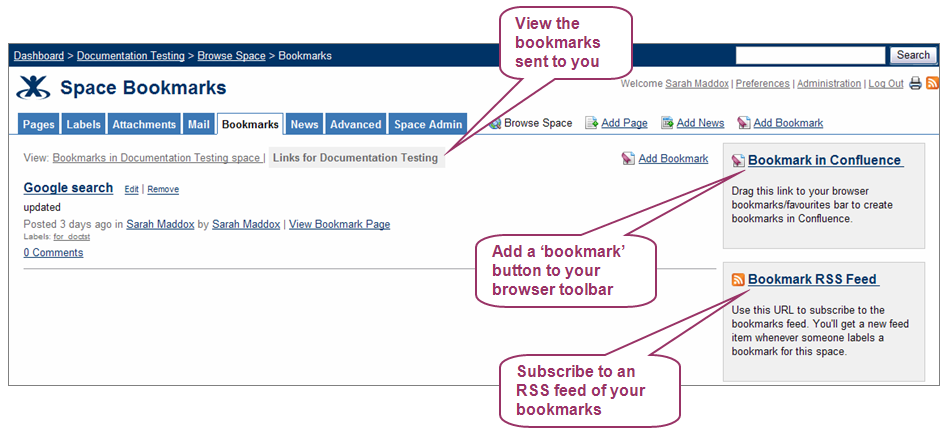Open the Attachments tab

[144, 124]
